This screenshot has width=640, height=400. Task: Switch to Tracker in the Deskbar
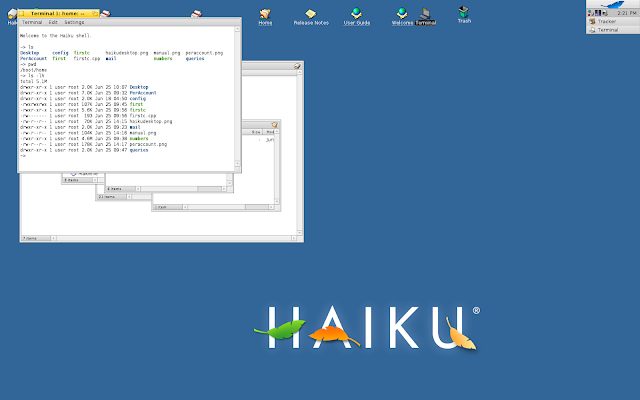point(613,21)
